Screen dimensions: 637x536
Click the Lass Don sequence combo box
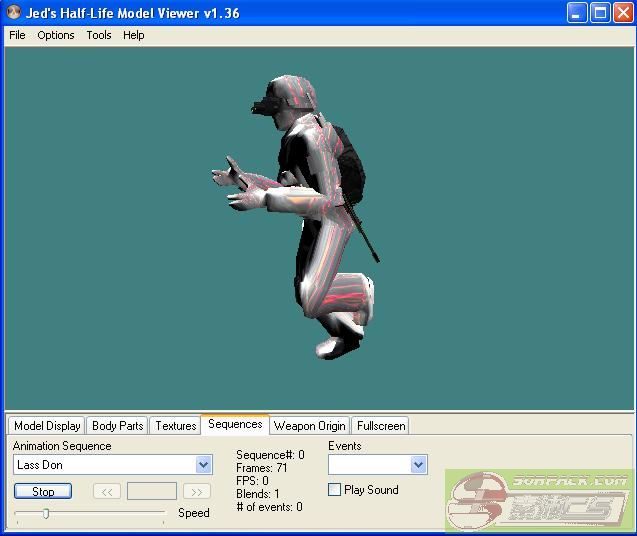click(113, 464)
